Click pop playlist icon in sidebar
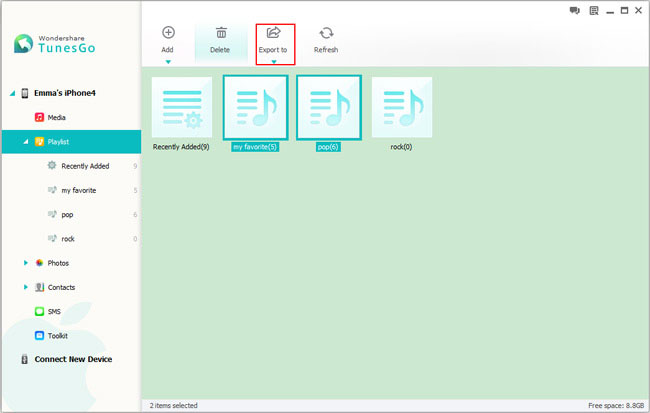Viewport: 650px width, 413px height. tap(52, 214)
